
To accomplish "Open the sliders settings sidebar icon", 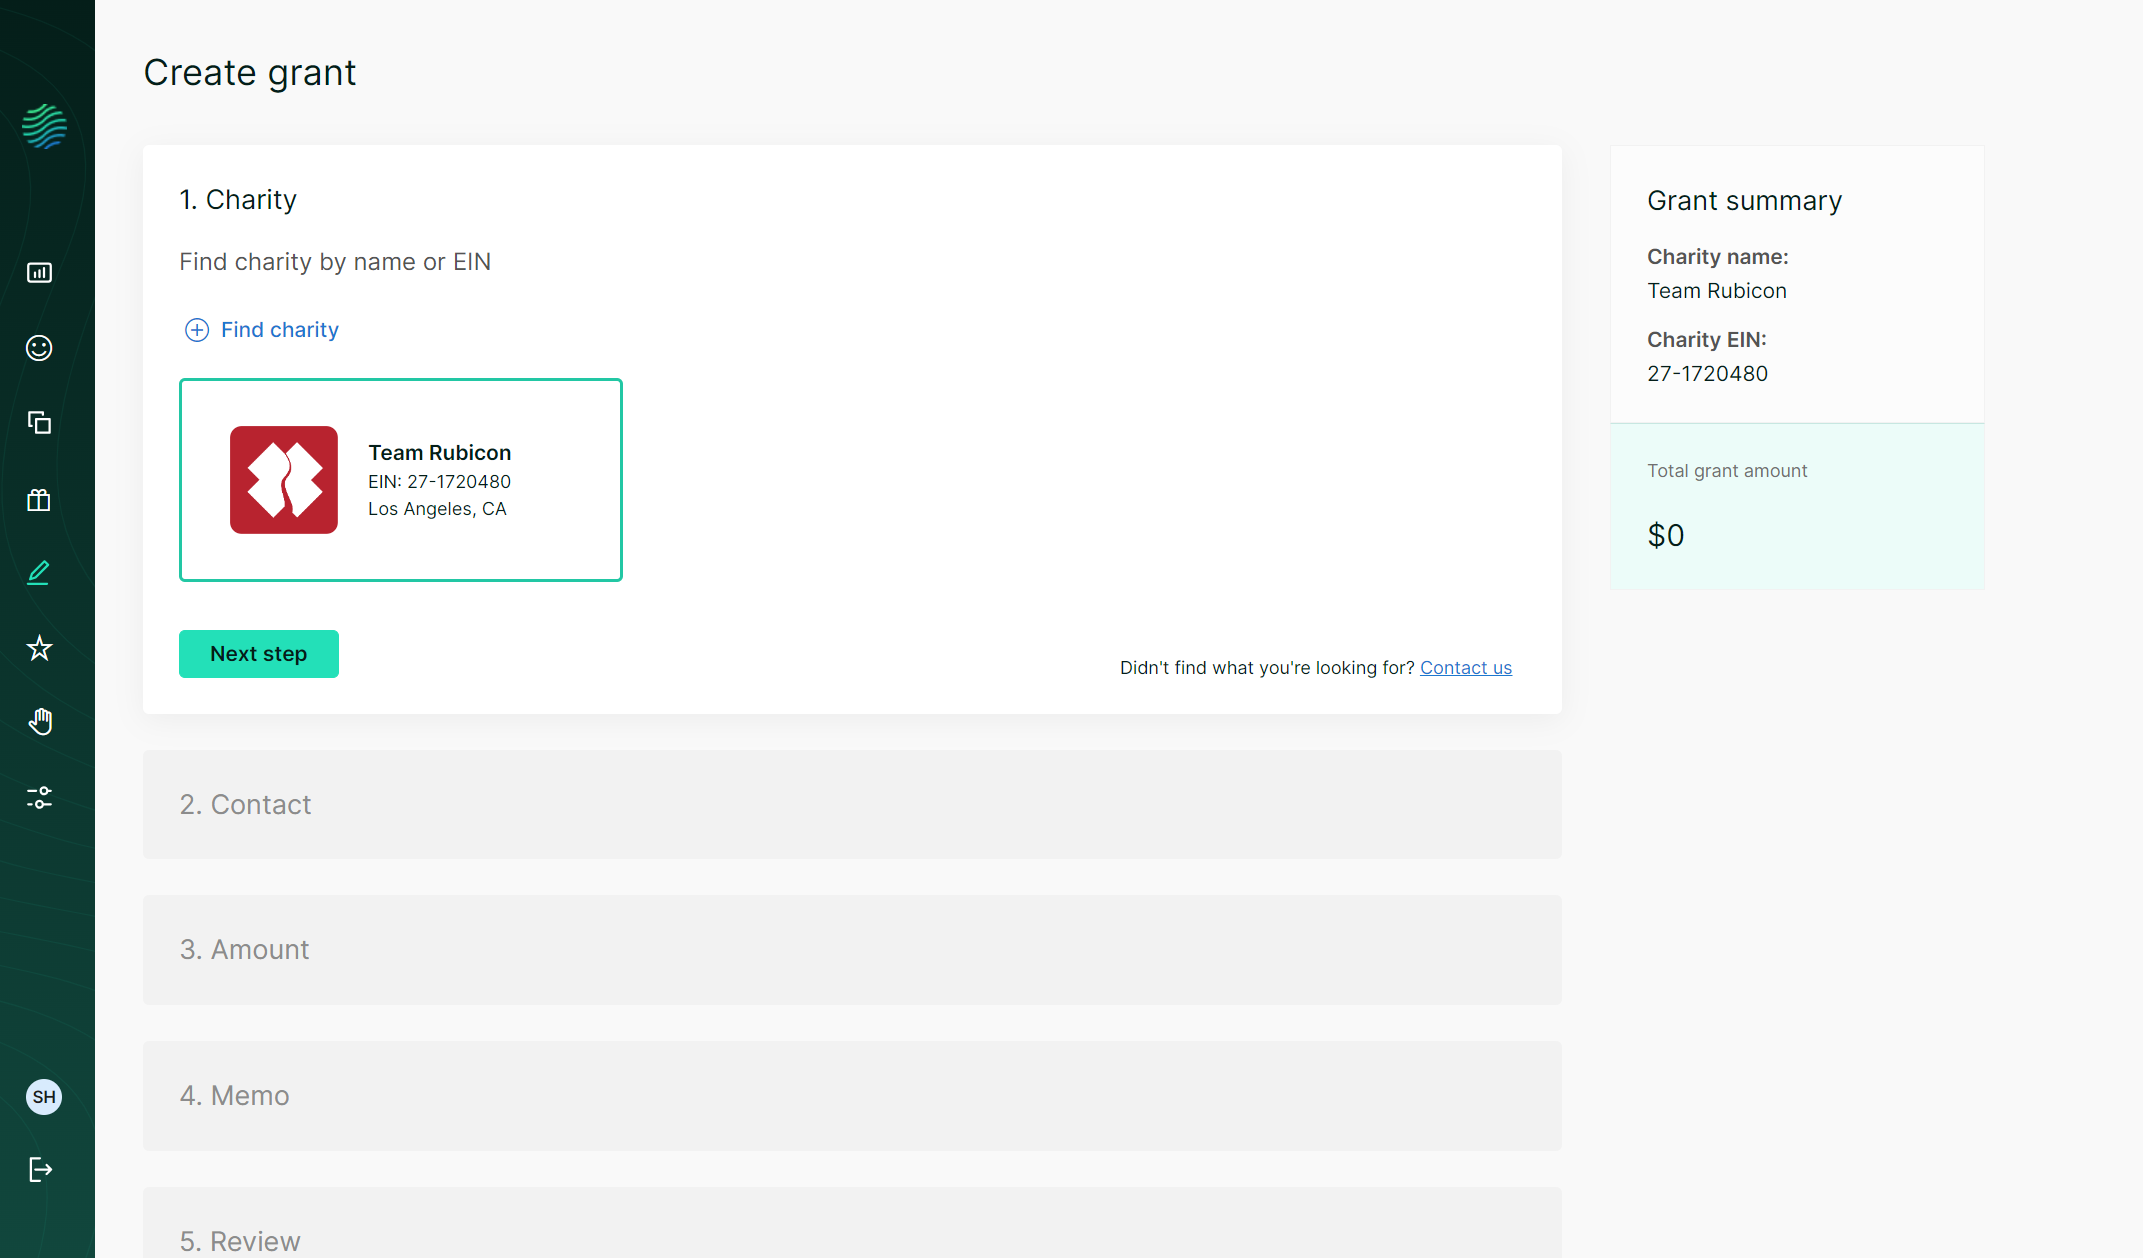I will 39,797.
